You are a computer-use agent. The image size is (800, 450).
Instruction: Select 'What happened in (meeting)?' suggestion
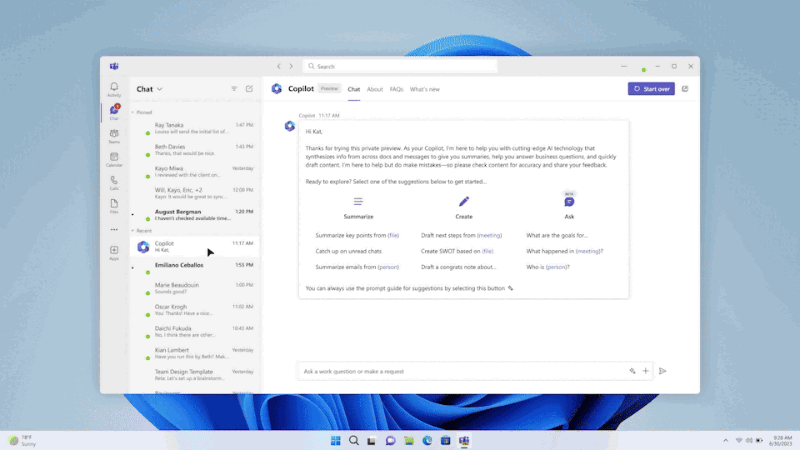coord(565,251)
